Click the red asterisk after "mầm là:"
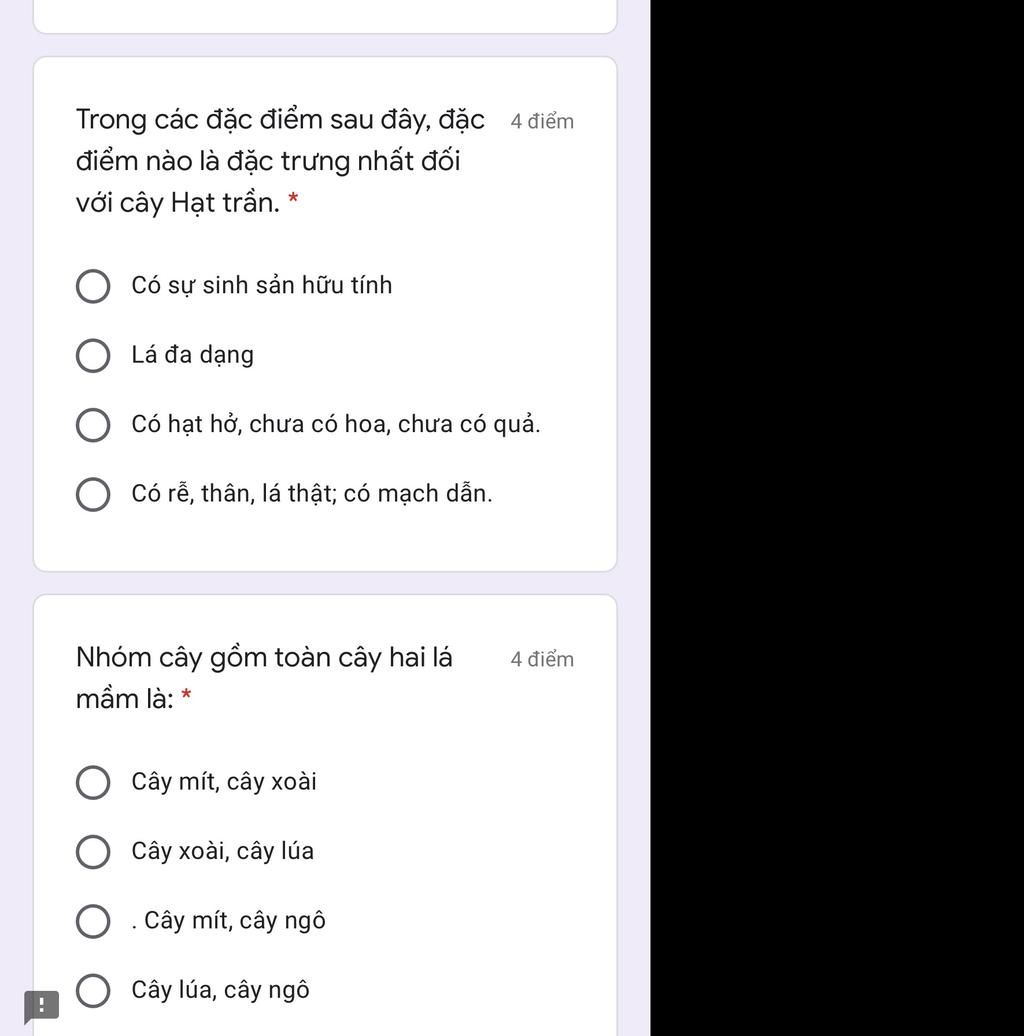The height and width of the screenshot is (1036, 1024). coord(186,696)
